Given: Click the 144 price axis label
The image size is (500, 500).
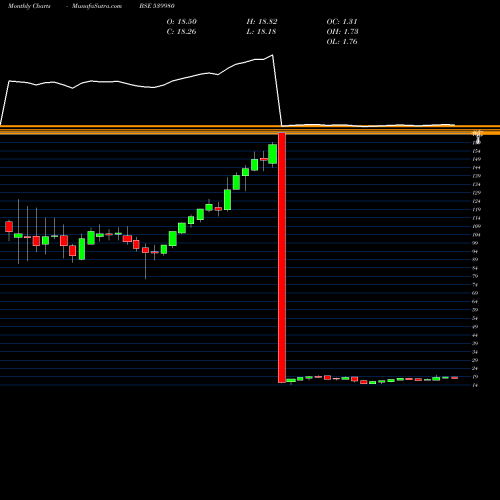Looking at the screenshot, I should 477,168.
